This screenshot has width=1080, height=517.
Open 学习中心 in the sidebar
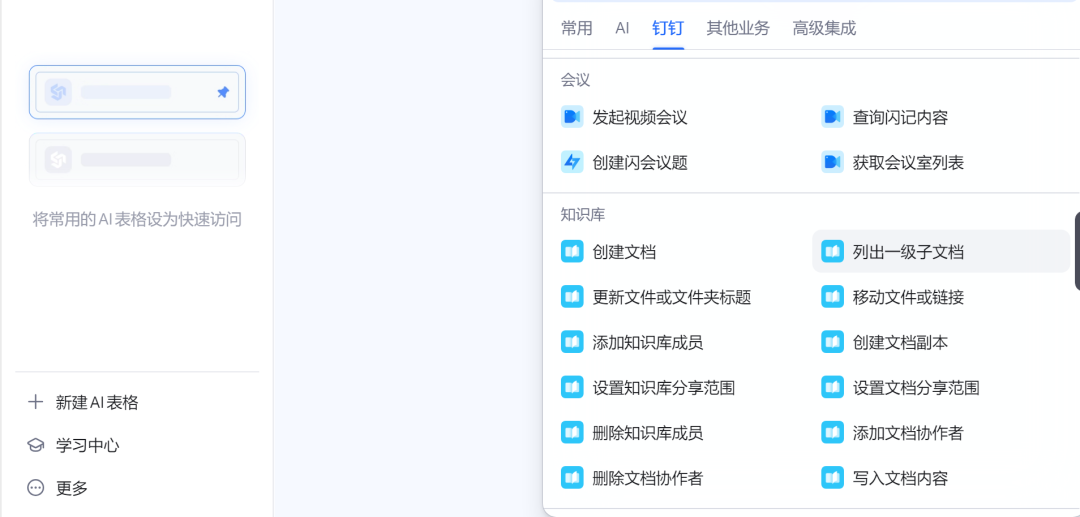pos(87,445)
